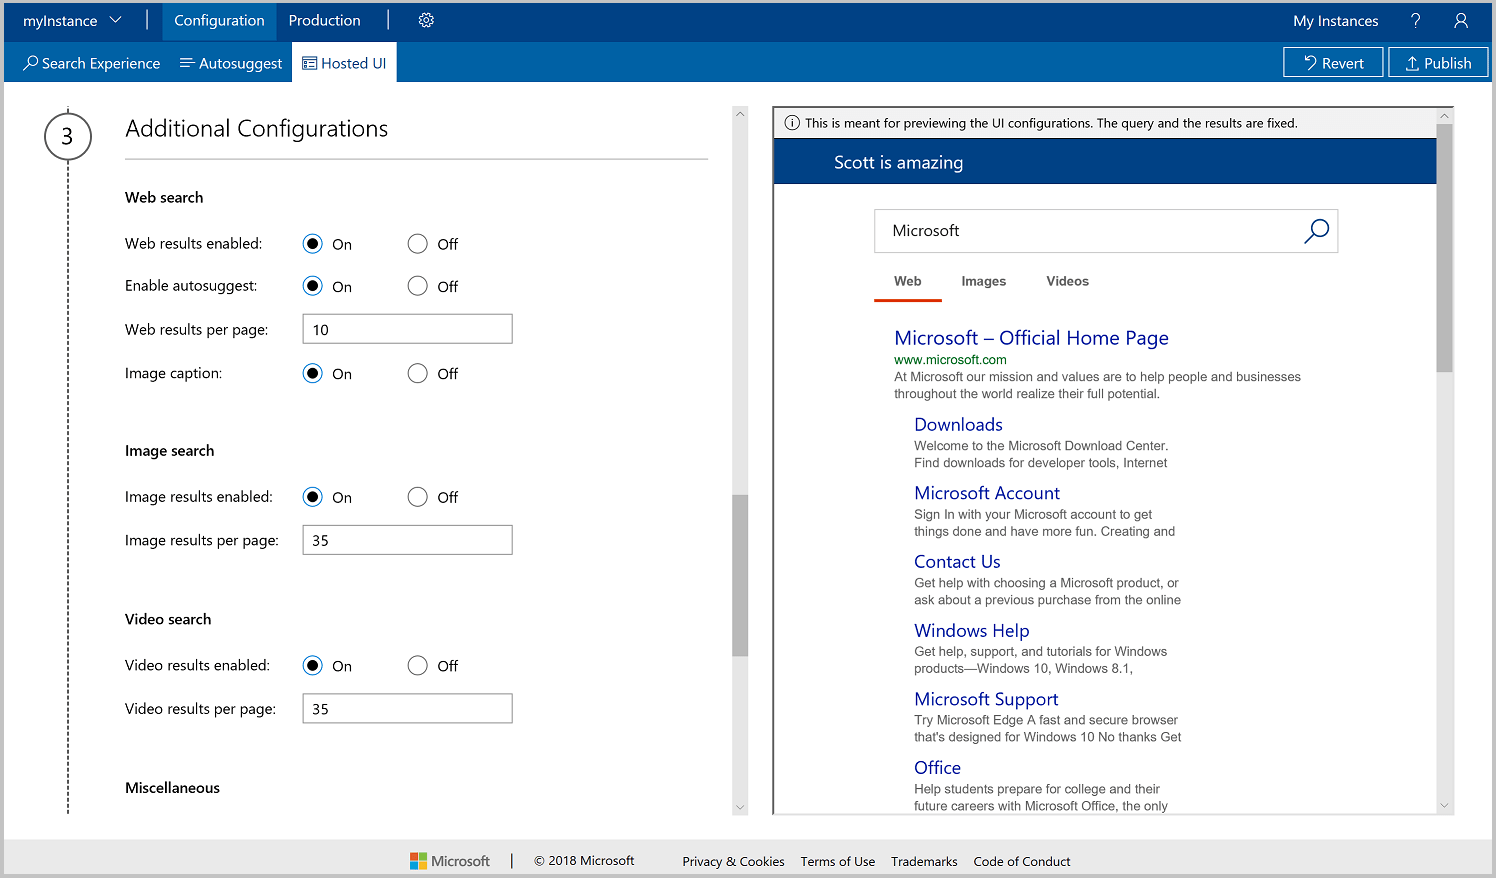The width and height of the screenshot is (1496, 878).
Task: Click the help question mark icon
Action: [x=1415, y=20]
